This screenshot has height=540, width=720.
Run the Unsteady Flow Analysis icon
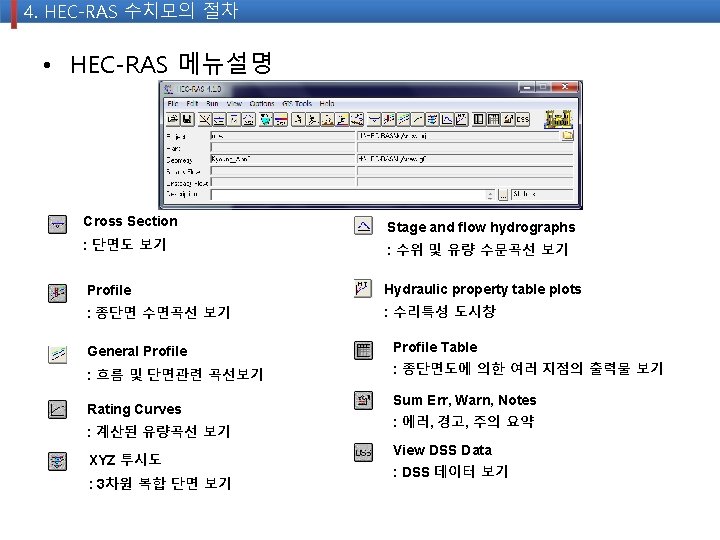pos(313,120)
